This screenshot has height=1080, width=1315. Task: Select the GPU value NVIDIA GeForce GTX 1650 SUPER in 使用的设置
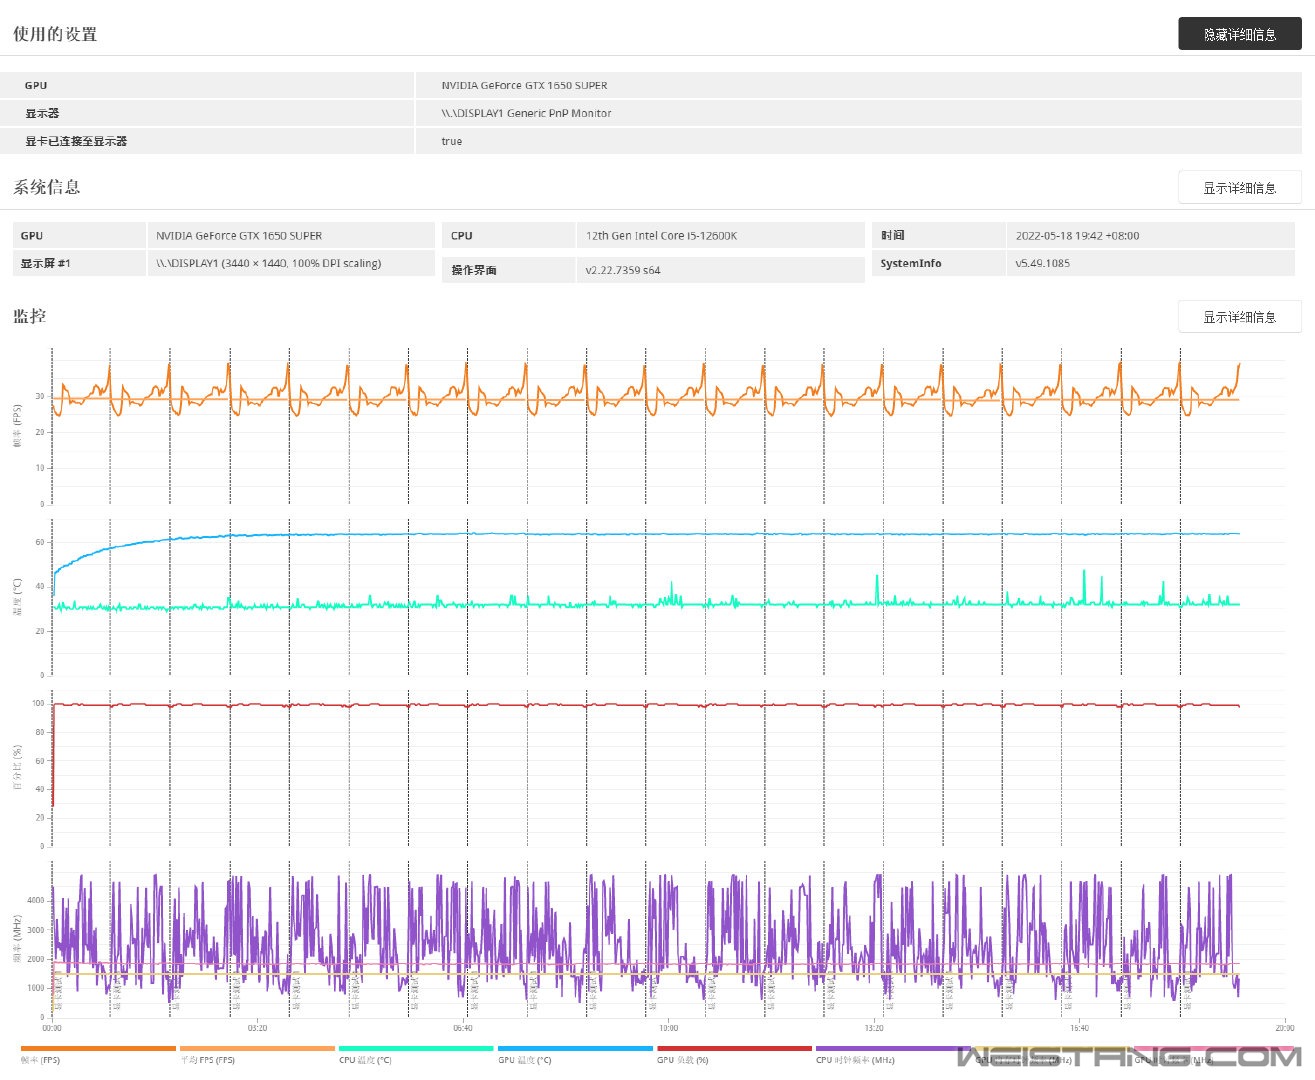524,85
